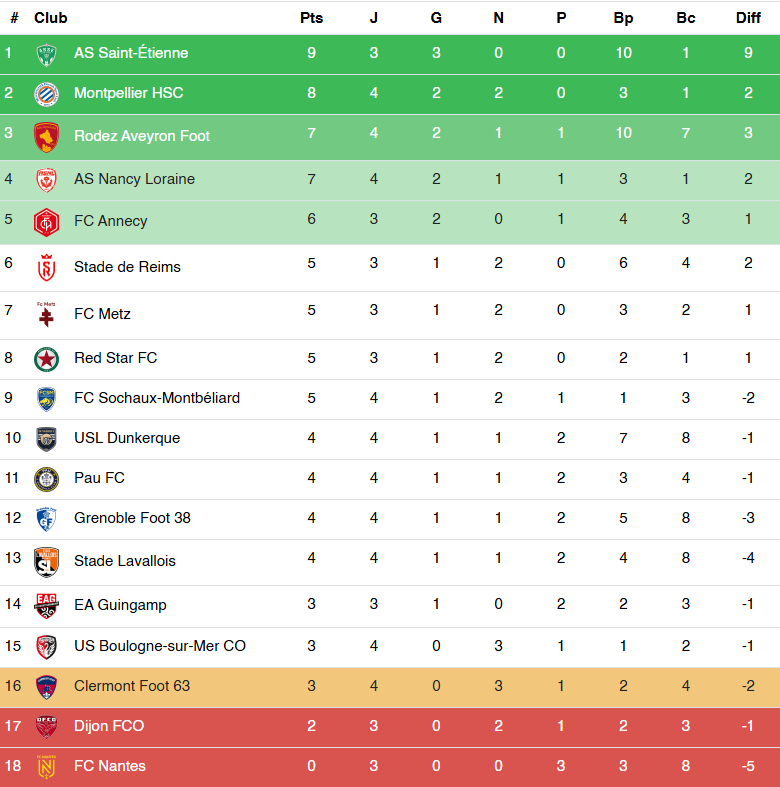Image resolution: width=780 pixels, height=787 pixels.
Task: Click the EA Guingamp EAG badge
Action: pyautogui.click(x=47, y=606)
